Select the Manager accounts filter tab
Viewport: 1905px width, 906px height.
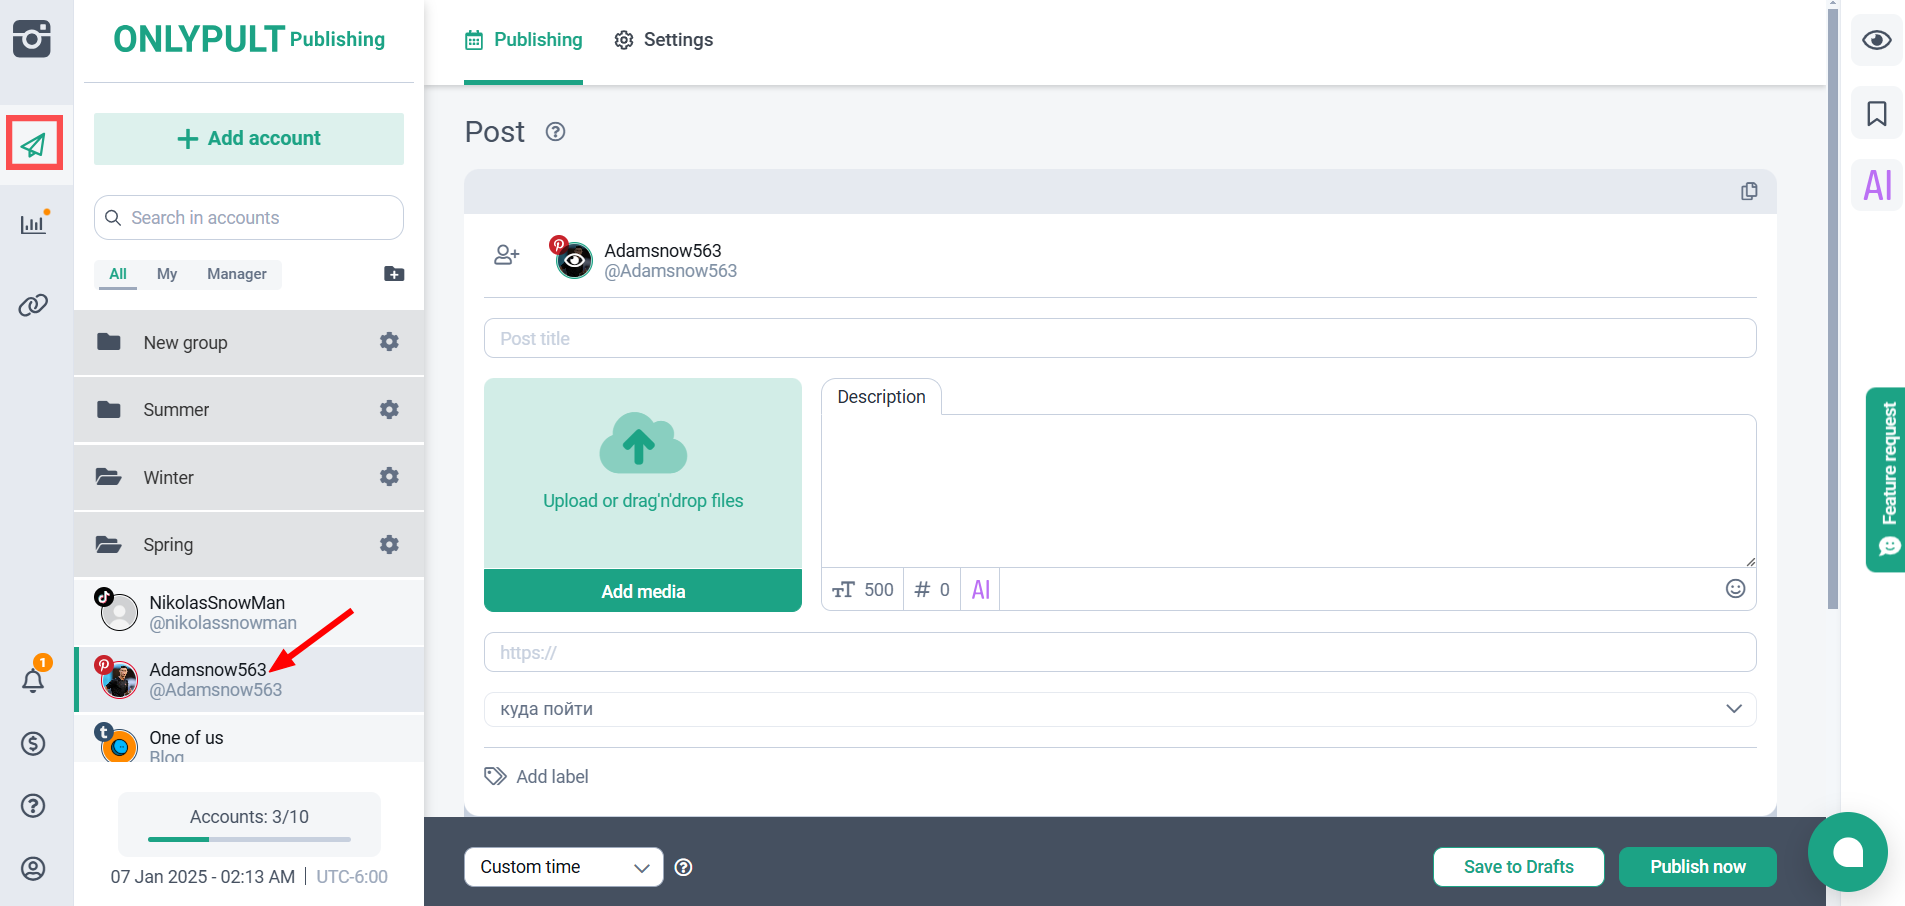point(236,274)
